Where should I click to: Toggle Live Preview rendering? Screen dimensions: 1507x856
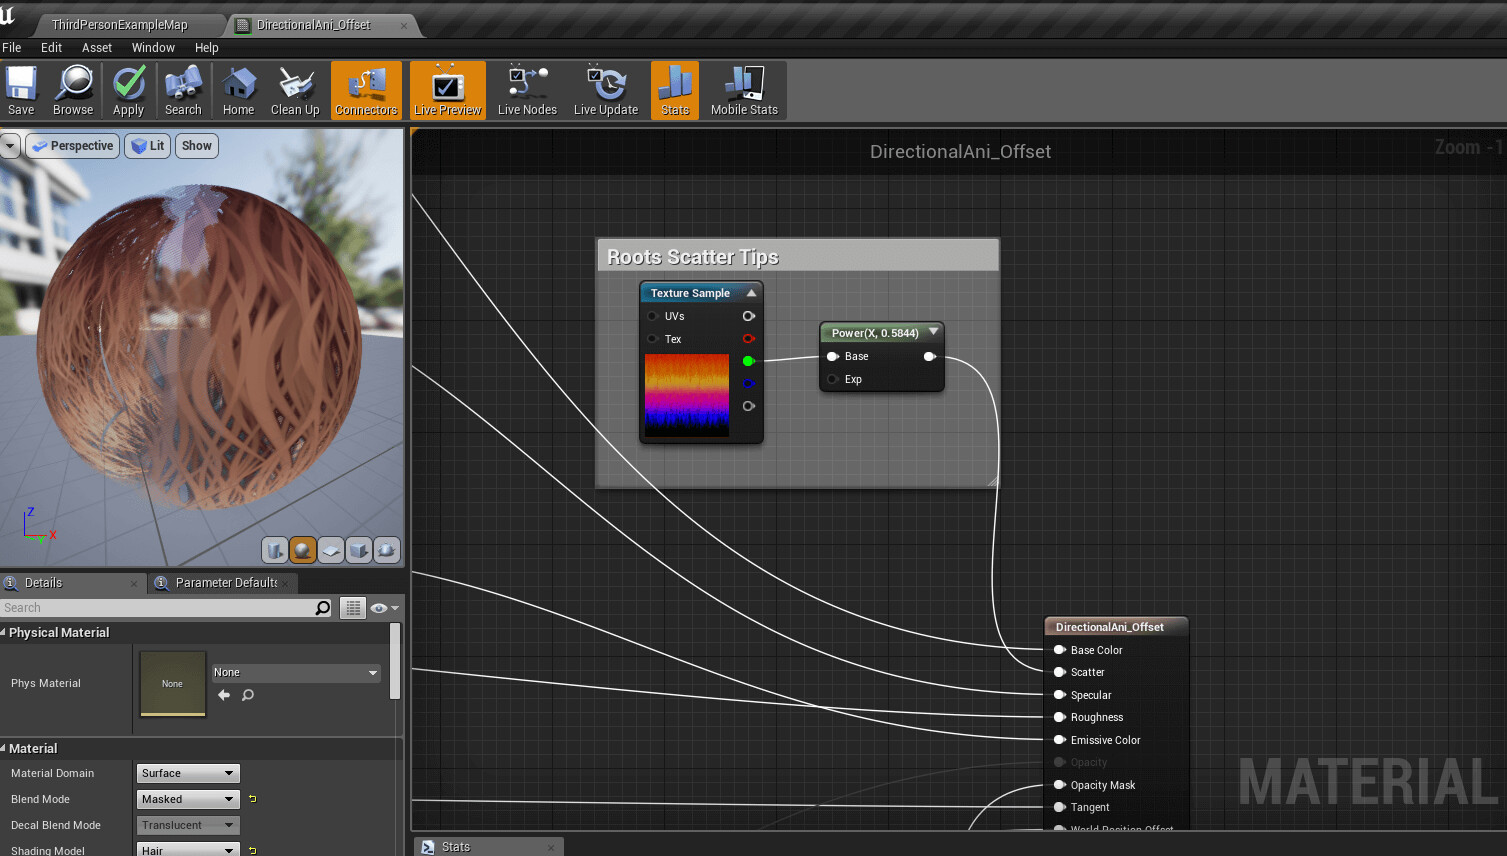coord(446,90)
